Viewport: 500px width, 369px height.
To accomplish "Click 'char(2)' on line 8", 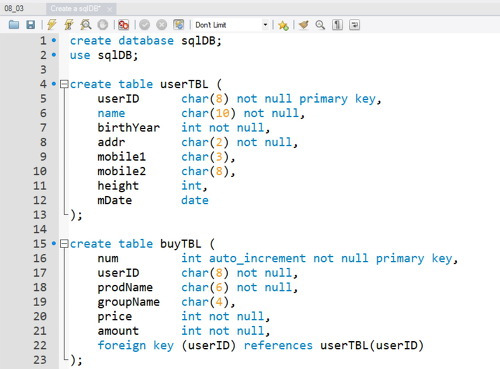I will pos(205,142).
